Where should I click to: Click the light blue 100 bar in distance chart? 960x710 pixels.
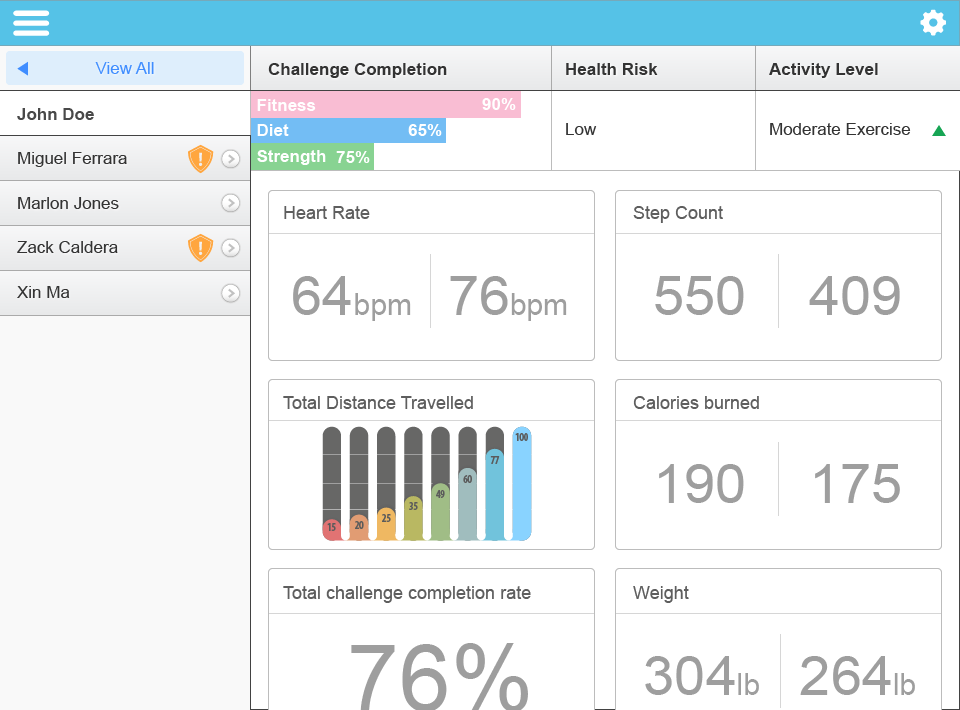[521, 485]
